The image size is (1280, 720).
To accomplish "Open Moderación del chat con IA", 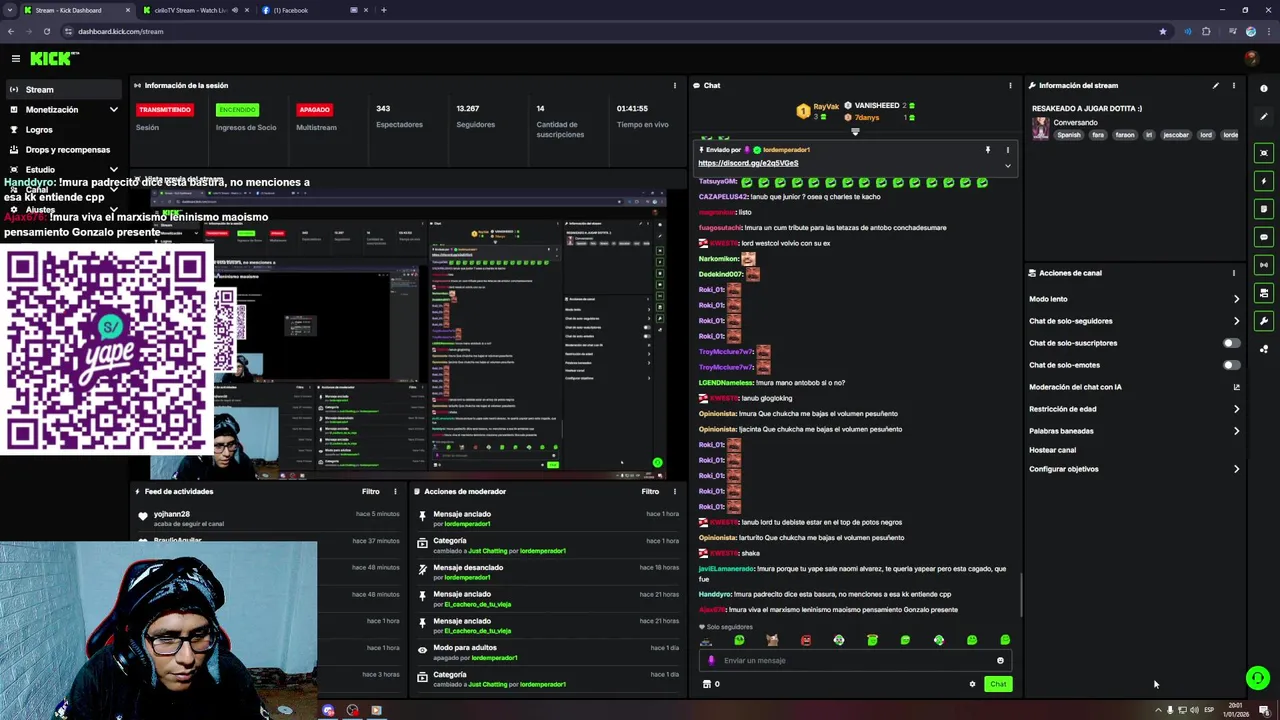I will 1134,387.
